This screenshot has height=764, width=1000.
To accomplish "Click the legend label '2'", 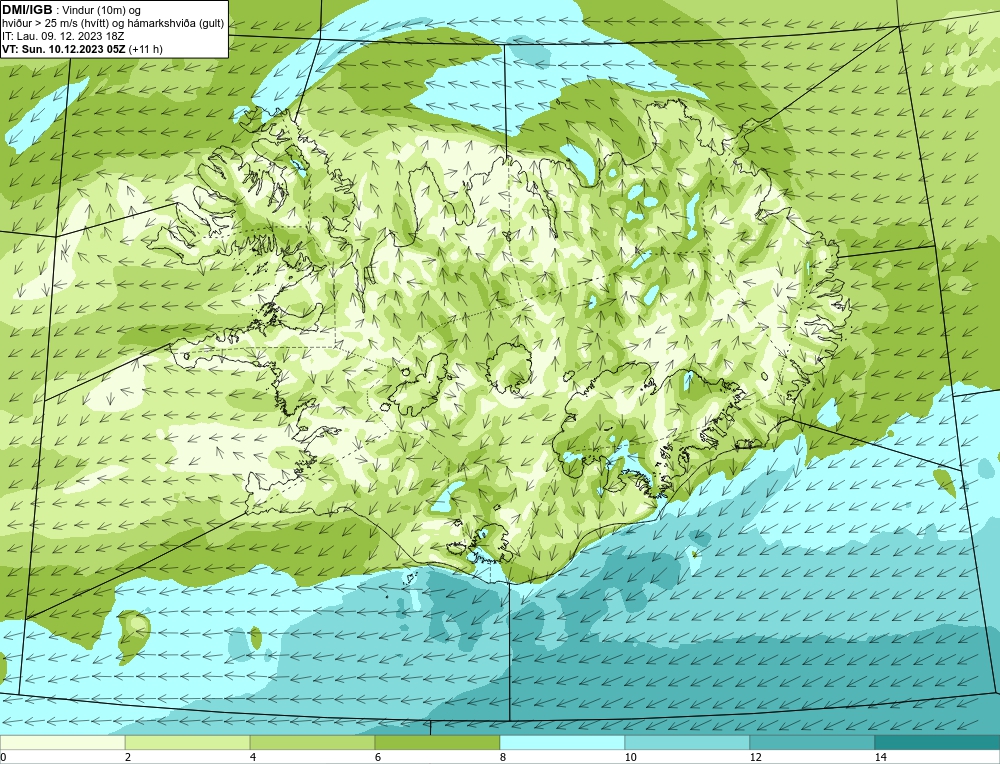I will click(x=128, y=757).
